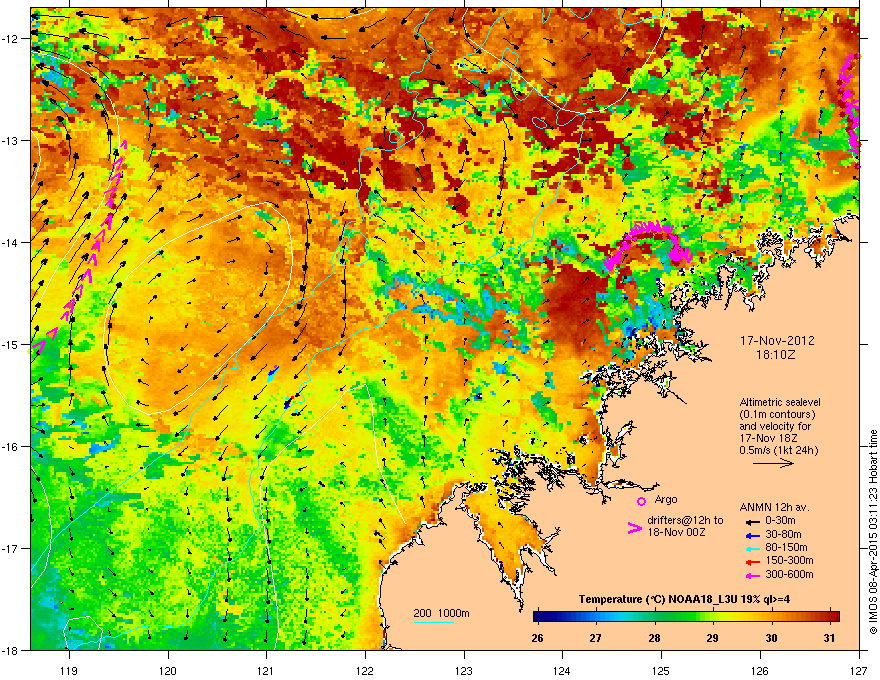Click the colorbar value '27'
Viewport: 880px width, 680px height.
point(595,638)
